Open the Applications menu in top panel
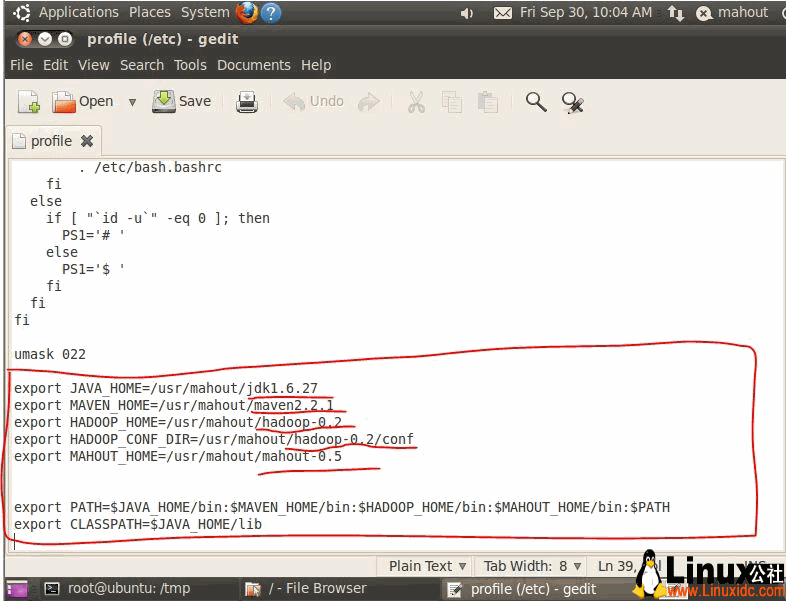This screenshot has height=601, width=786. [x=79, y=12]
